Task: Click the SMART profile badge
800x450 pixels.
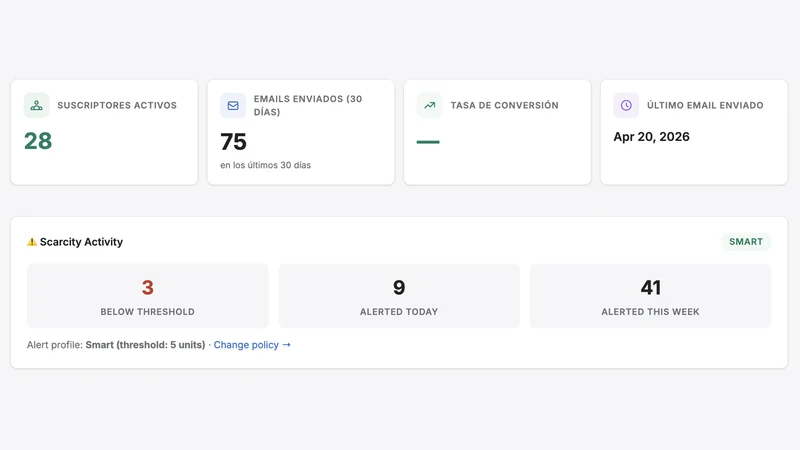Action: pos(746,242)
